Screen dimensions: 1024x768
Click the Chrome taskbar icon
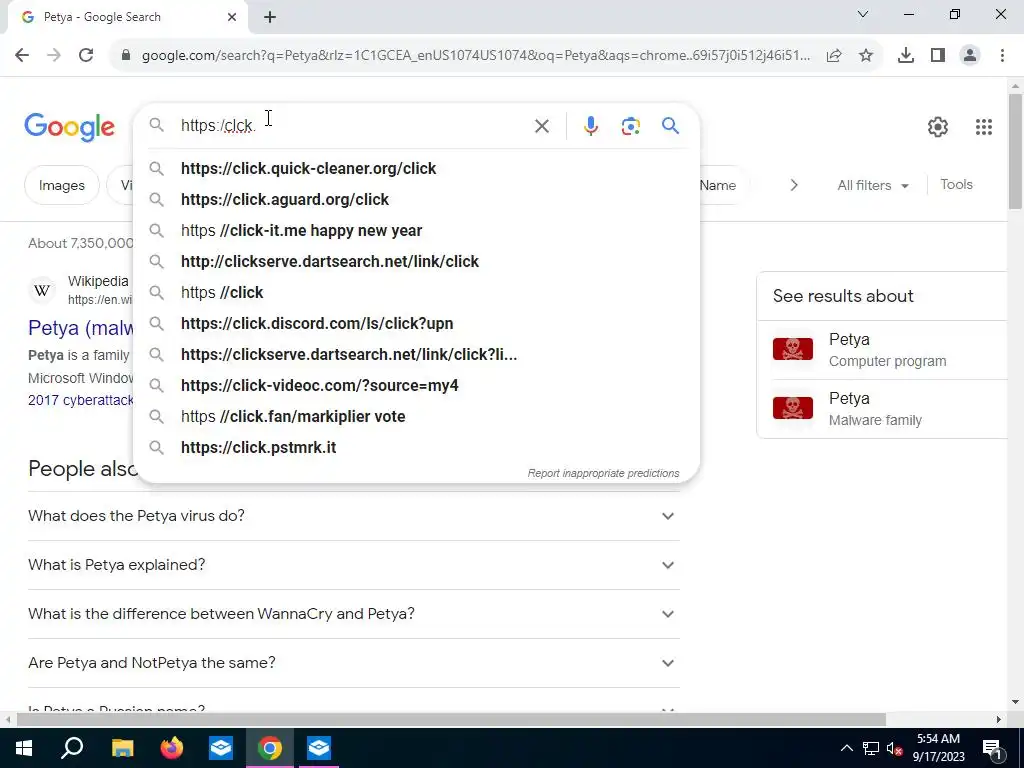pyautogui.click(x=270, y=748)
